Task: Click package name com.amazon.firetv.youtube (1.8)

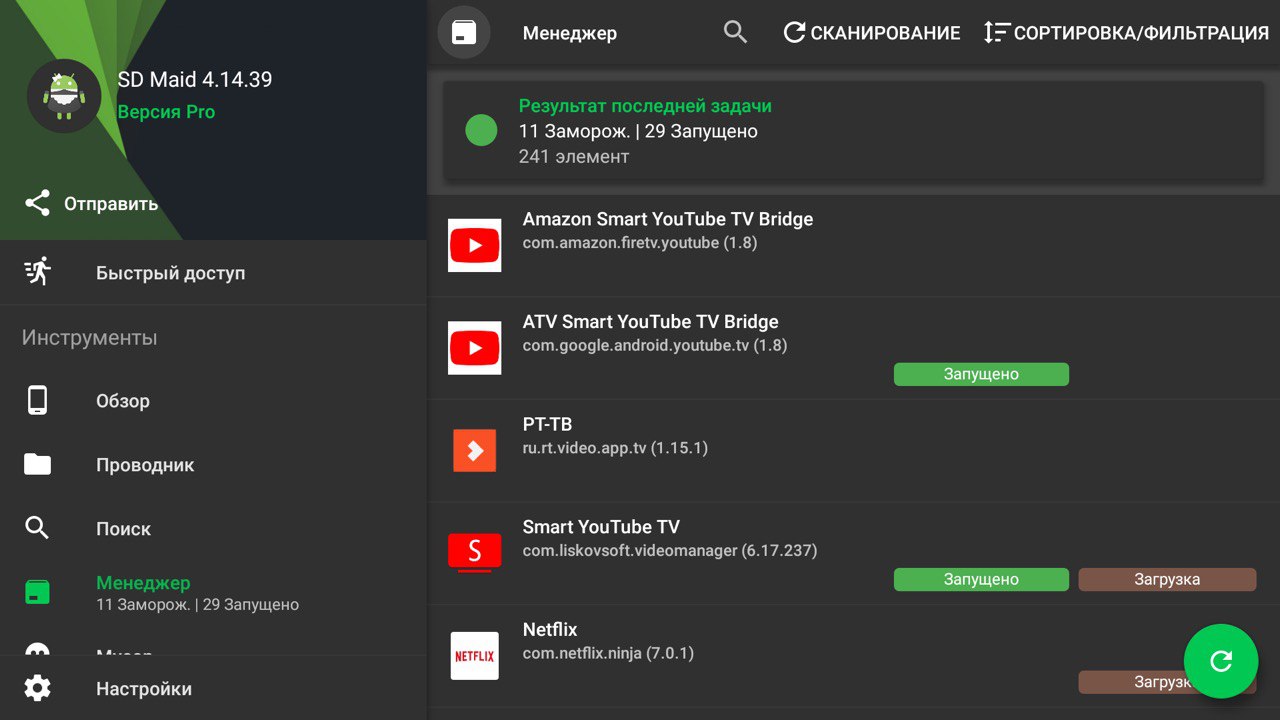Action: (640, 243)
